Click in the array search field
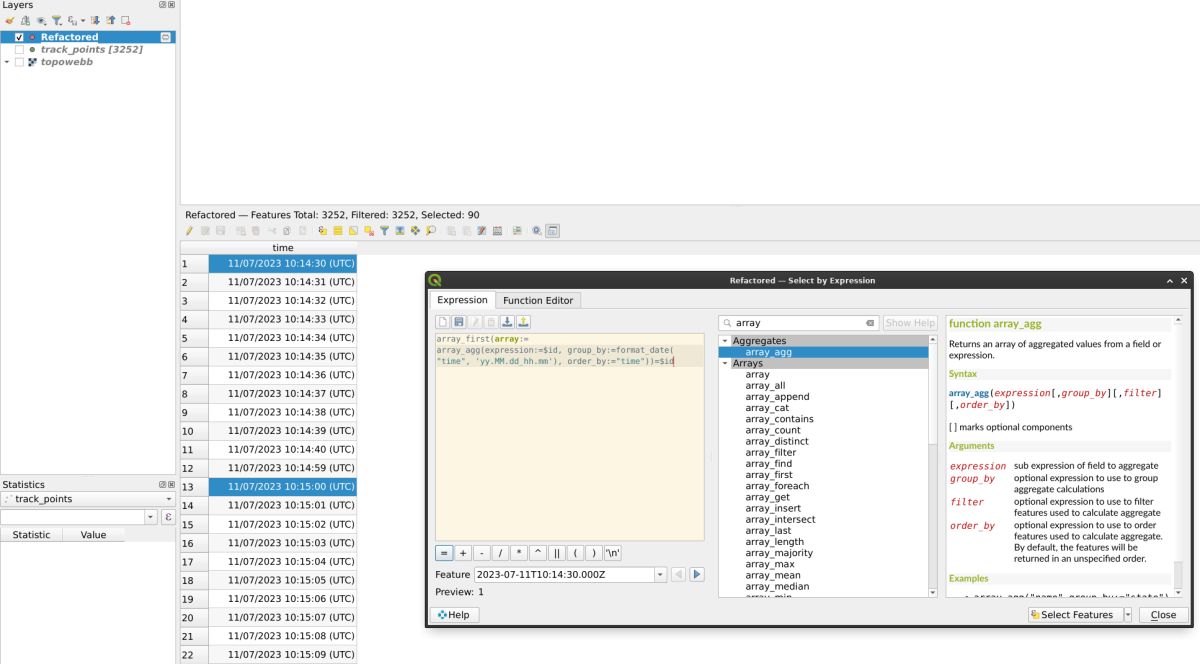The image size is (1200, 664). click(x=798, y=323)
